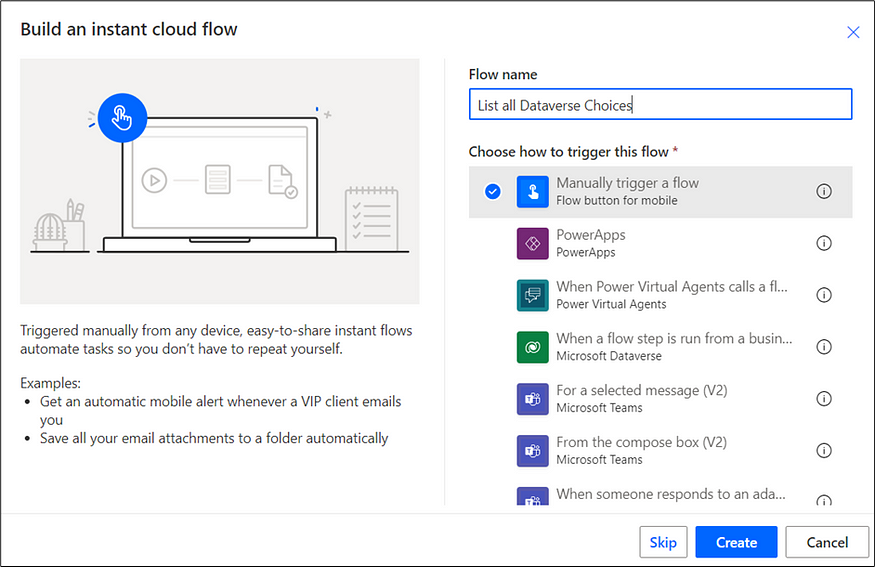Click 'Power Virtual Agents' subtitle text
This screenshot has height=567, width=875.
tap(611, 304)
